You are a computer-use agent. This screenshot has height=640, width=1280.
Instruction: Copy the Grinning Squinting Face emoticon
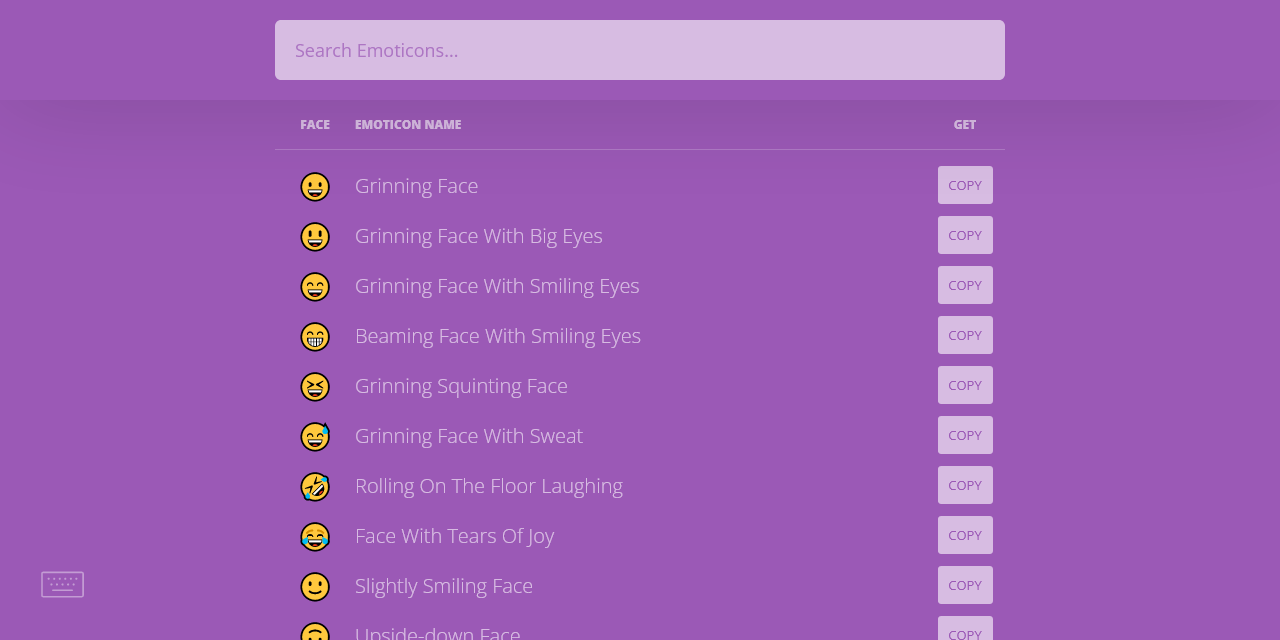(x=965, y=385)
